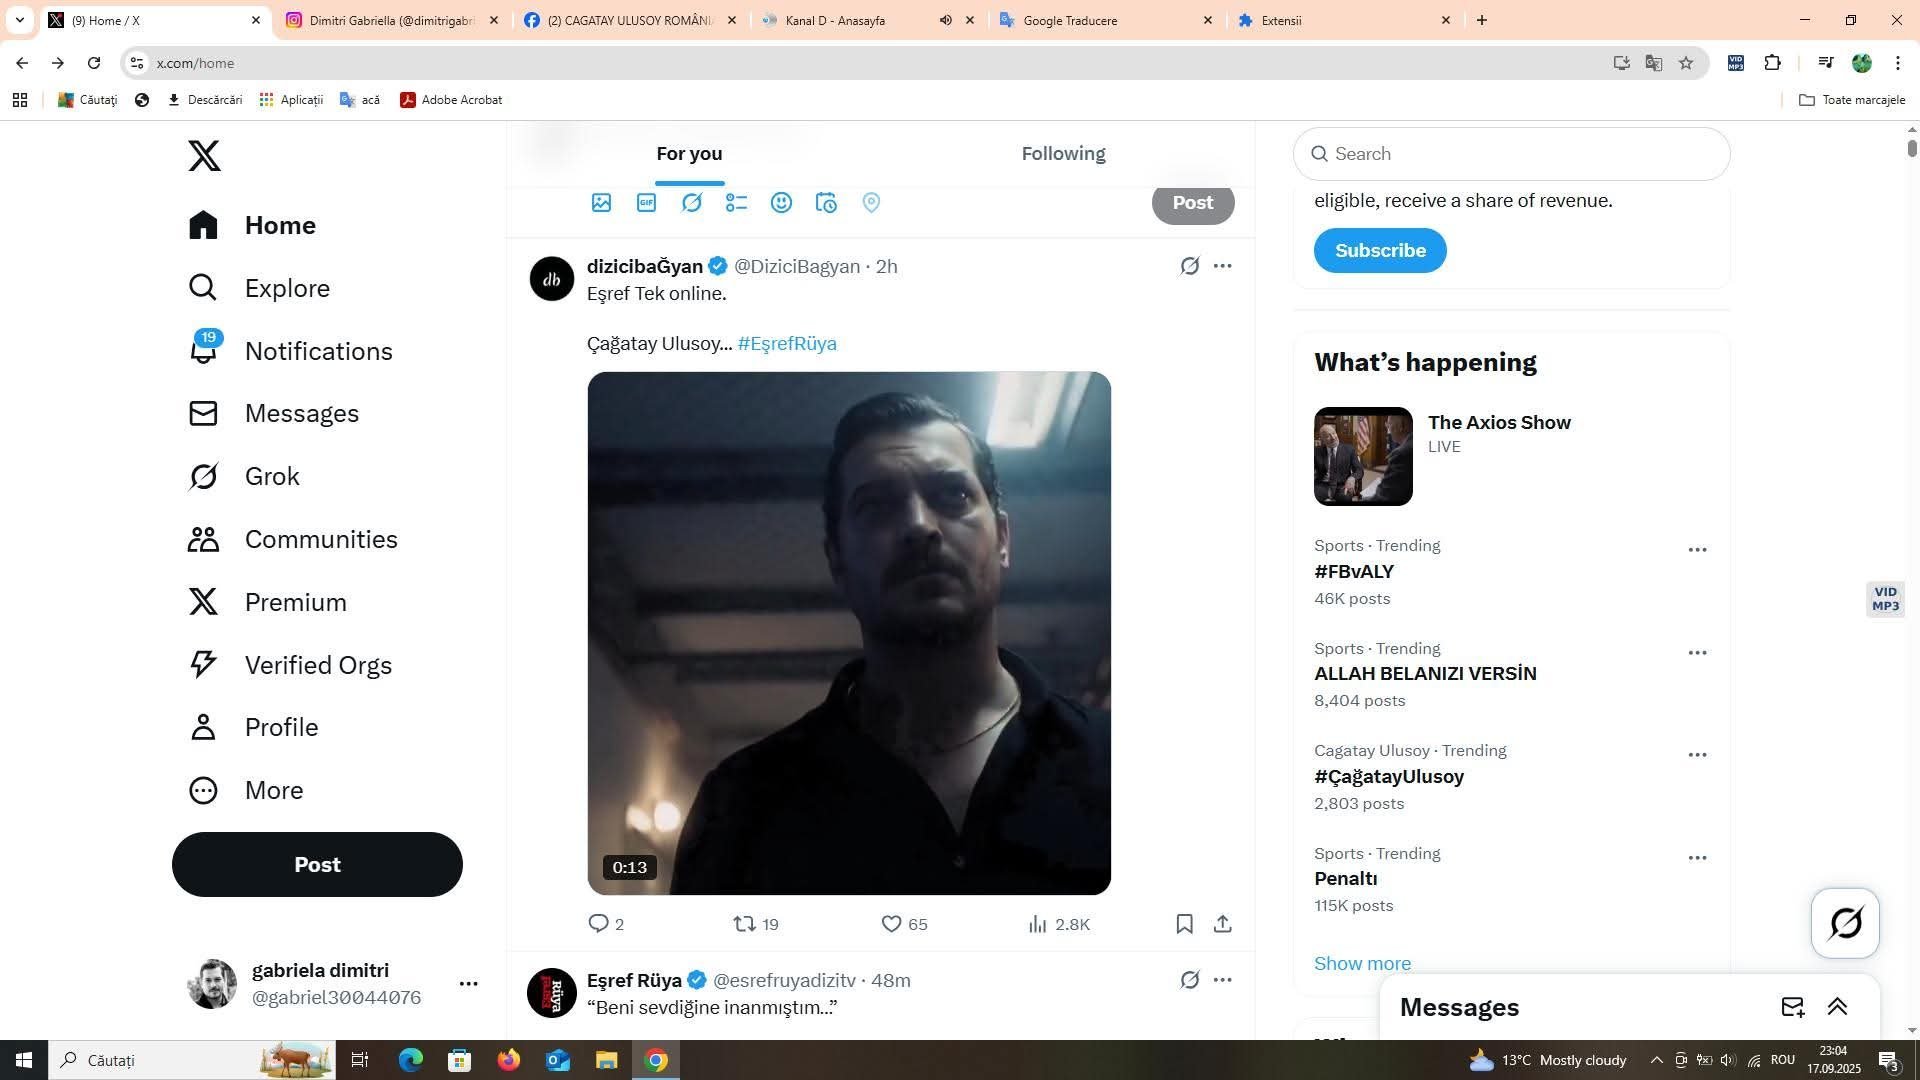Click Grok icon on Eşref Rüya post
This screenshot has width=1920, height=1080.
pos(1189,980)
